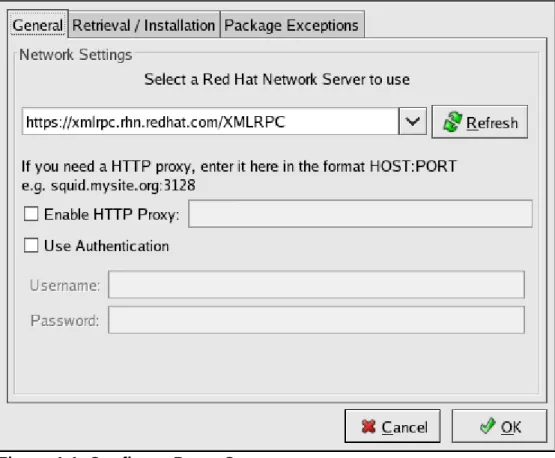Click the Red Hat Network server URL field
Image resolution: width=555 pixels, height=458 pixels.
210,122
